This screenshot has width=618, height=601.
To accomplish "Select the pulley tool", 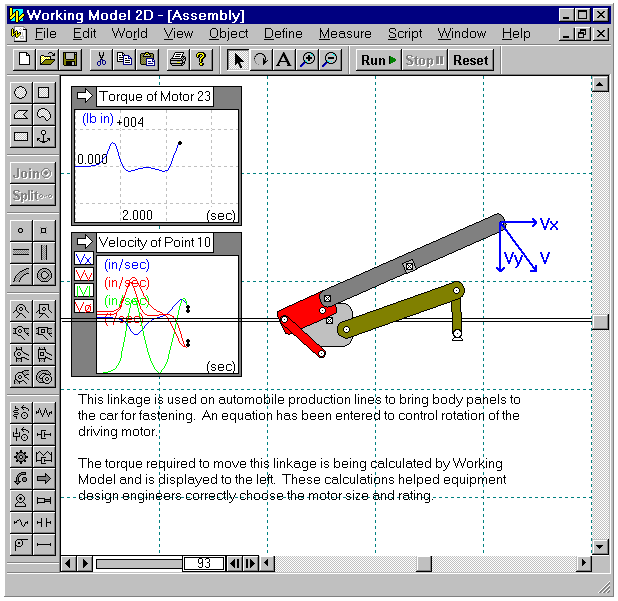I will click(20, 545).
